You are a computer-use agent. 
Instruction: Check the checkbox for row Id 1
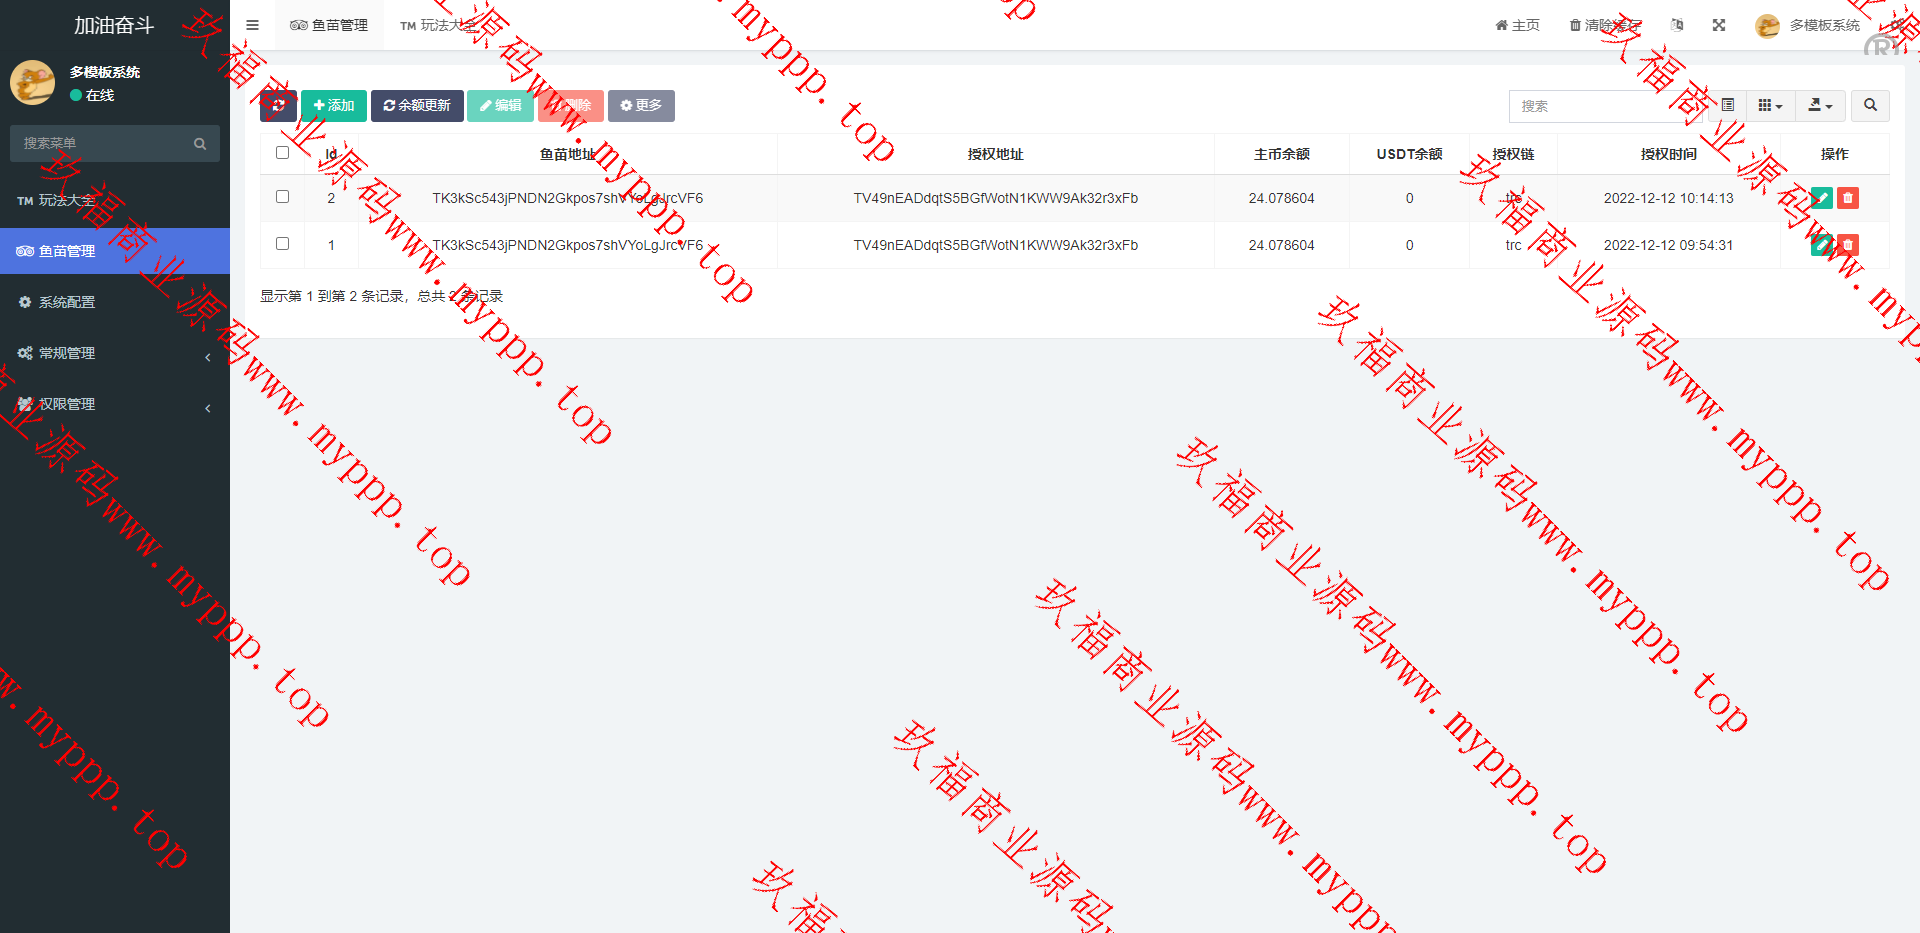click(x=282, y=244)
